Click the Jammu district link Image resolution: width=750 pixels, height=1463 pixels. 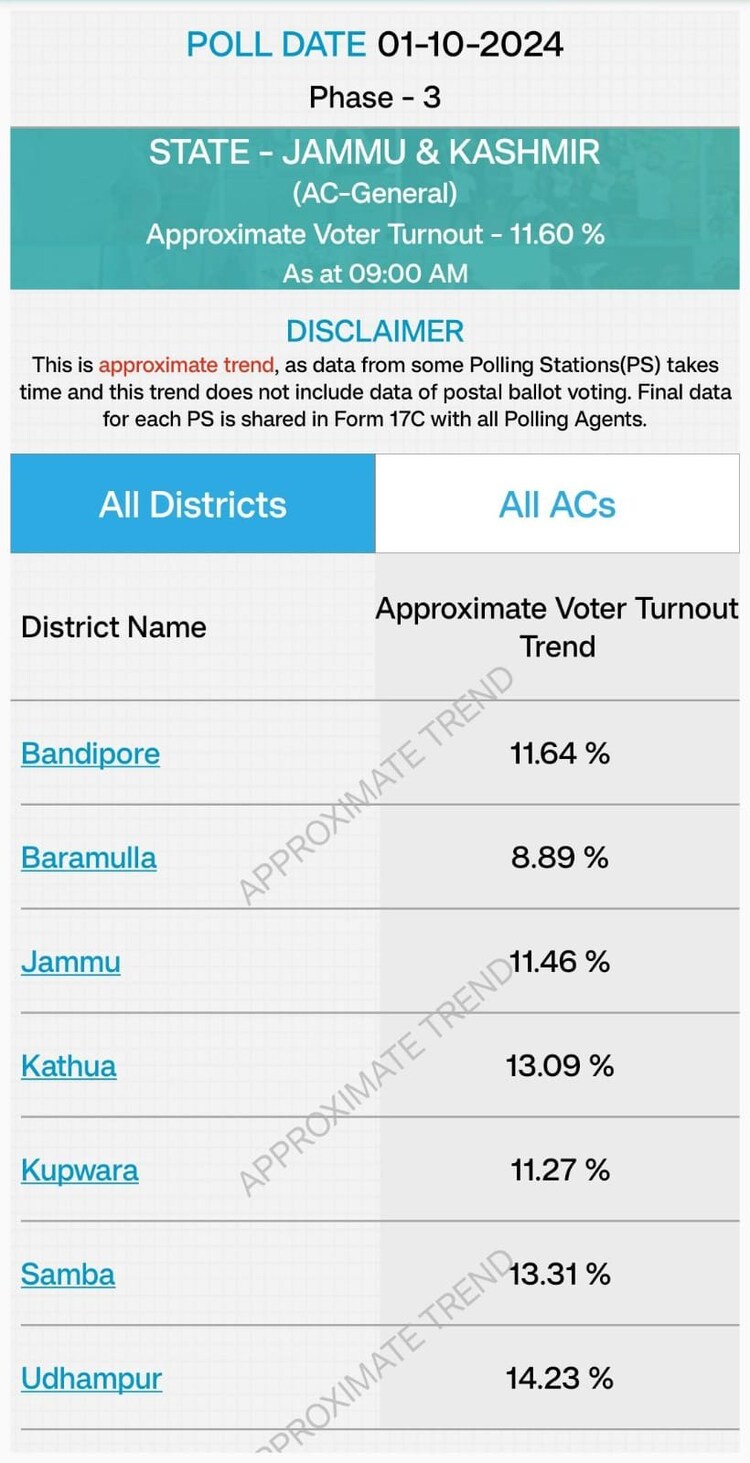[x=71, y=962]
